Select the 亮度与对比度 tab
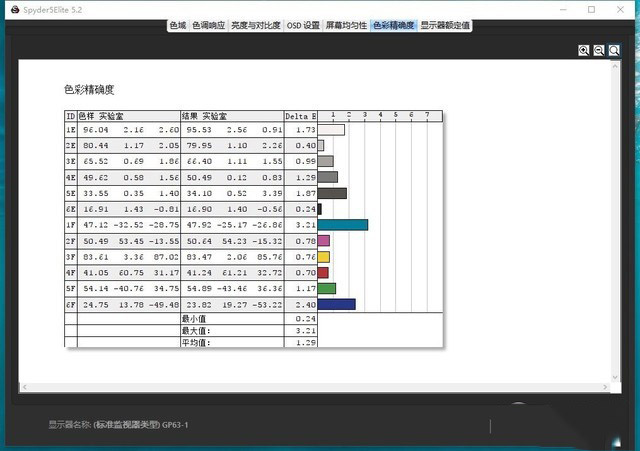The width and height of the screenshot is (640, 451). tap(255, 25)
